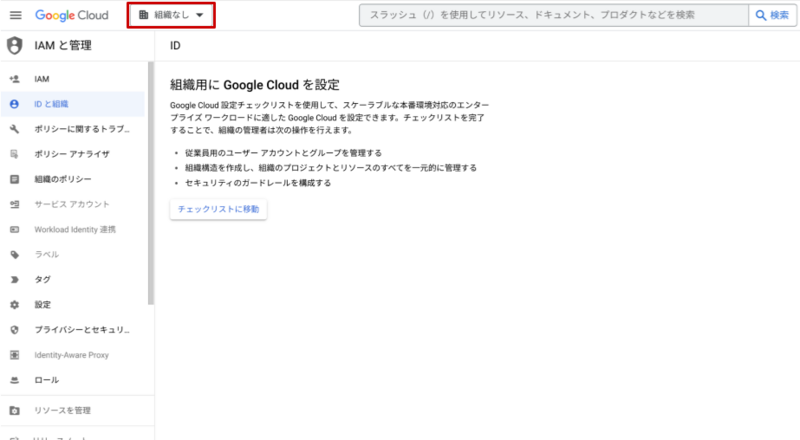The image size is (800, 440).
Task: Click the arrow-shaped タグ icon
Action: click(x=14, y=280)
